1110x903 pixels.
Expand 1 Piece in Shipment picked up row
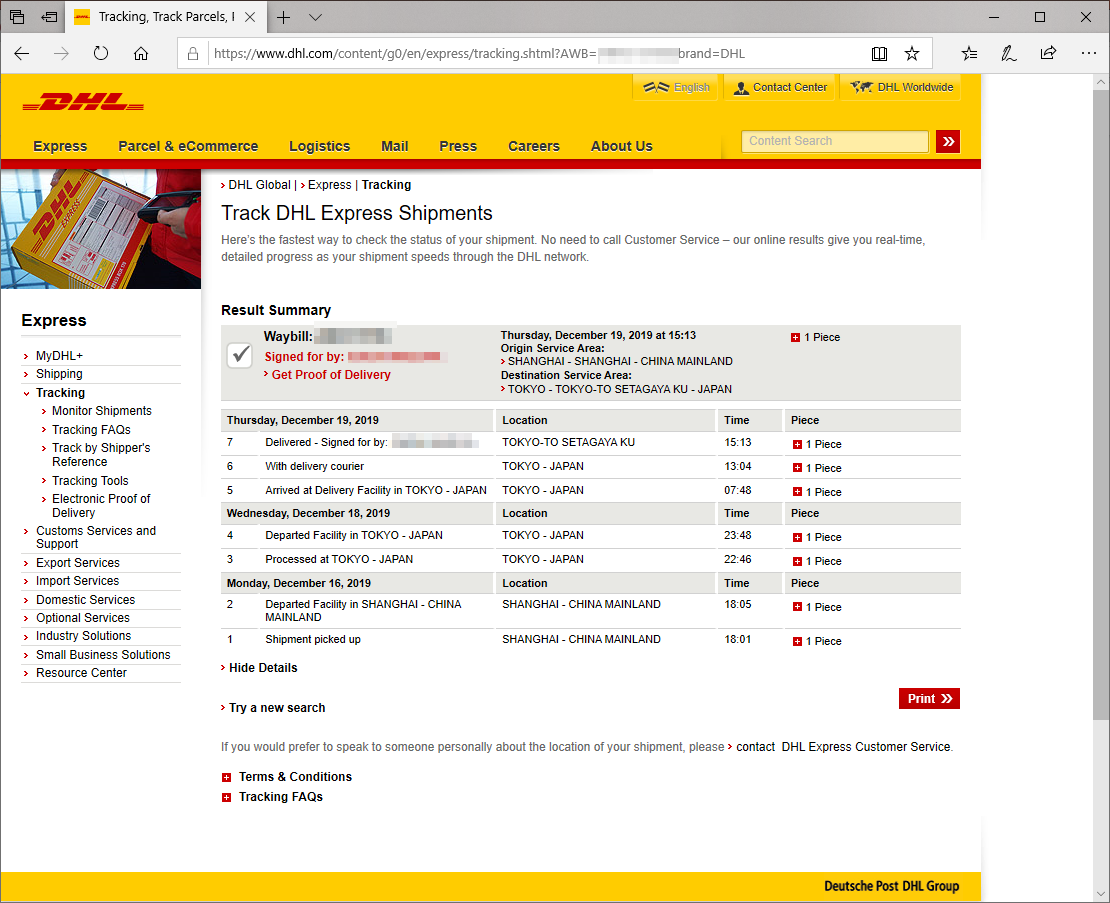(797, 642)
